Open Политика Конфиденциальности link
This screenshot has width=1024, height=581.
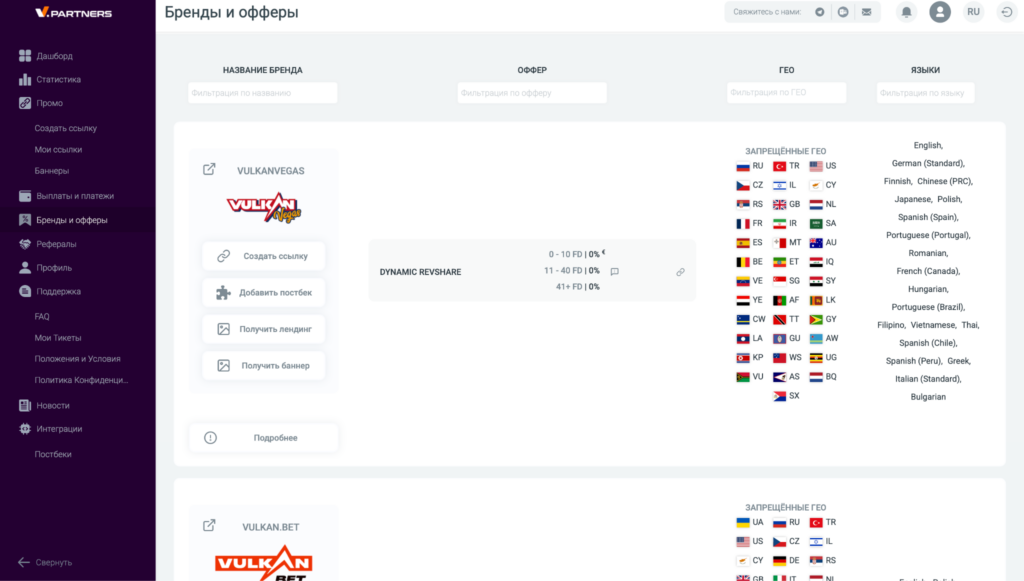coord(81,380)
